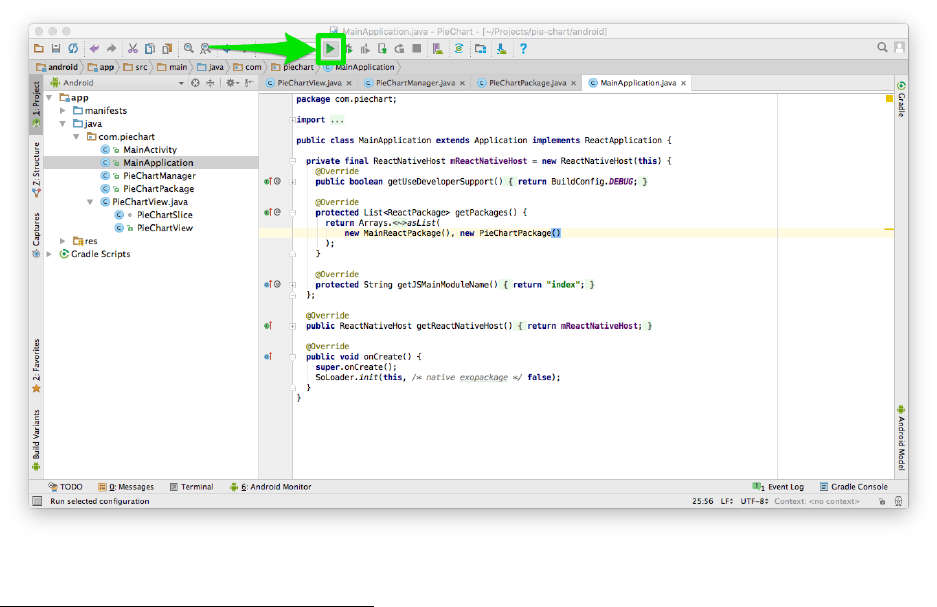Click the search magnifier at top right
The width and height of the screenshot is (937, 607).
(x=882, y=47)
